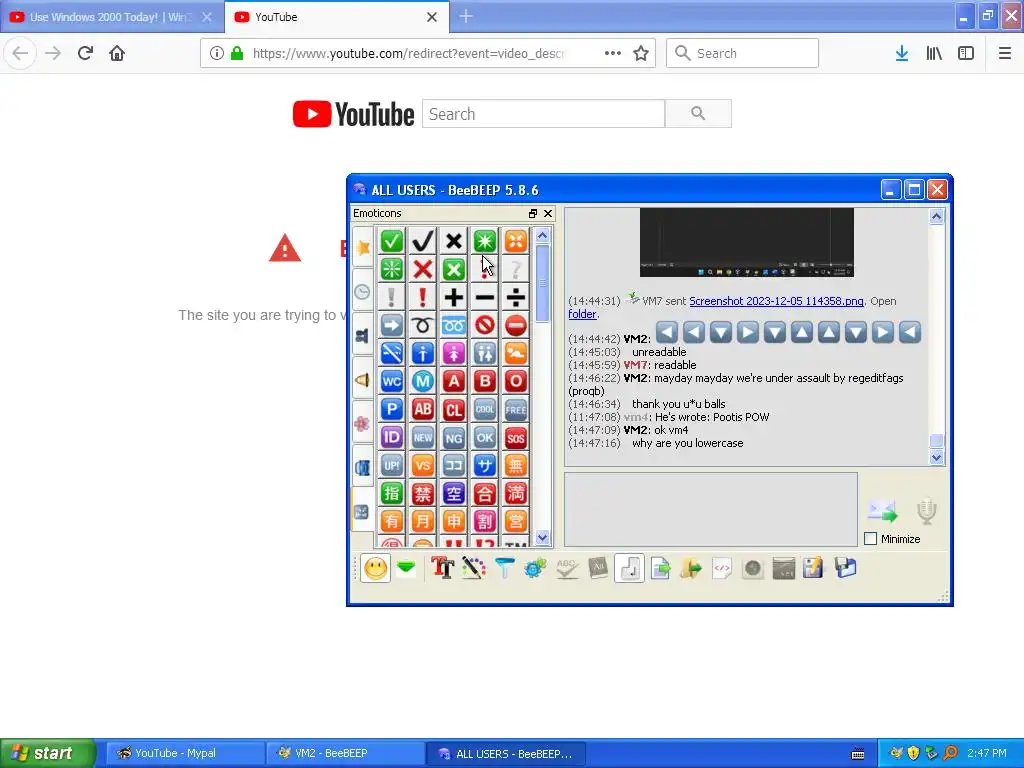Switch to VM2 - BeeBEEP taskbar window
The image size is (1024, 768).
tap(345, 753)
